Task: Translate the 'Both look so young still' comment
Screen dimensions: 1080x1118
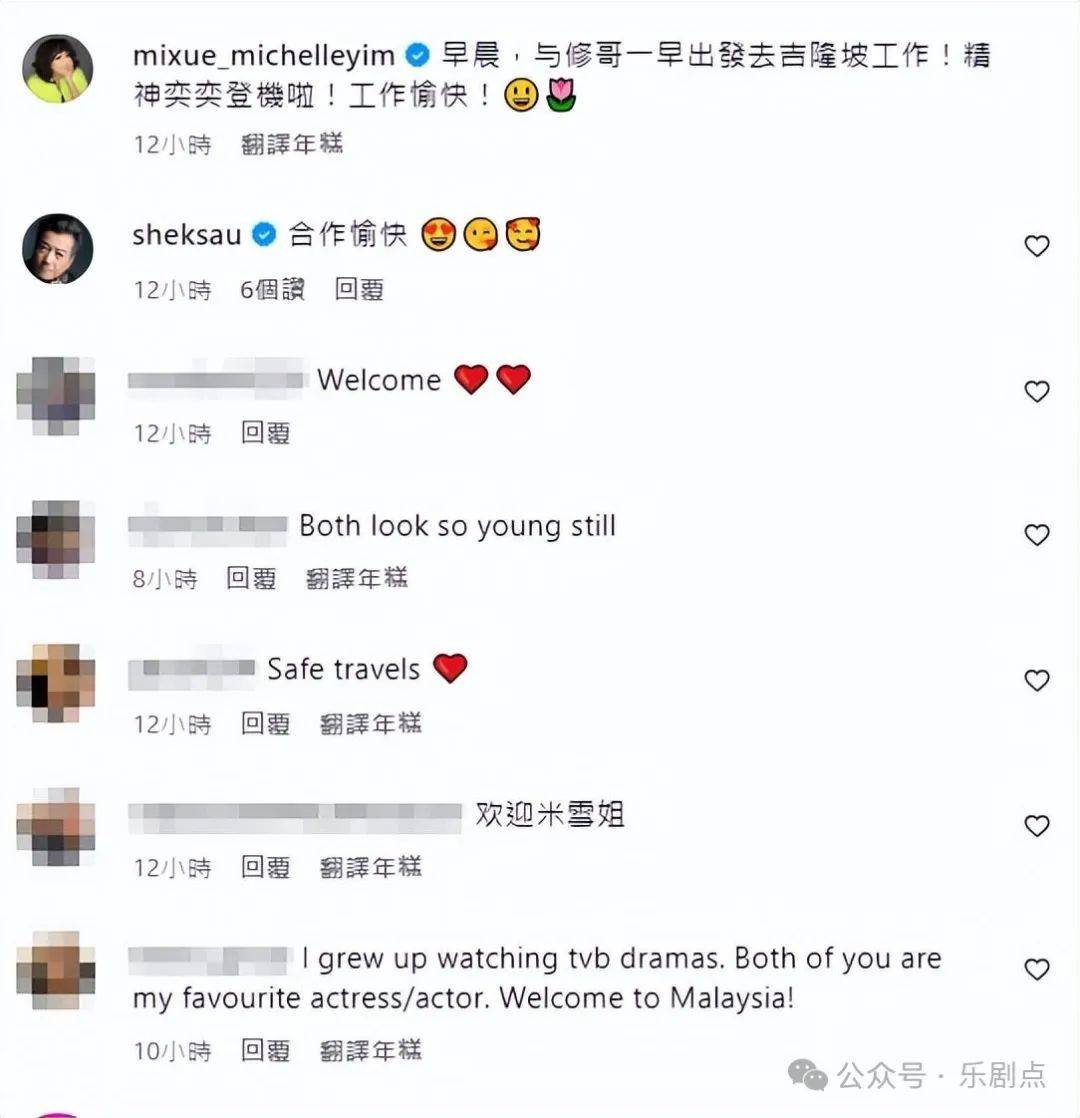Action: [356, 578]
